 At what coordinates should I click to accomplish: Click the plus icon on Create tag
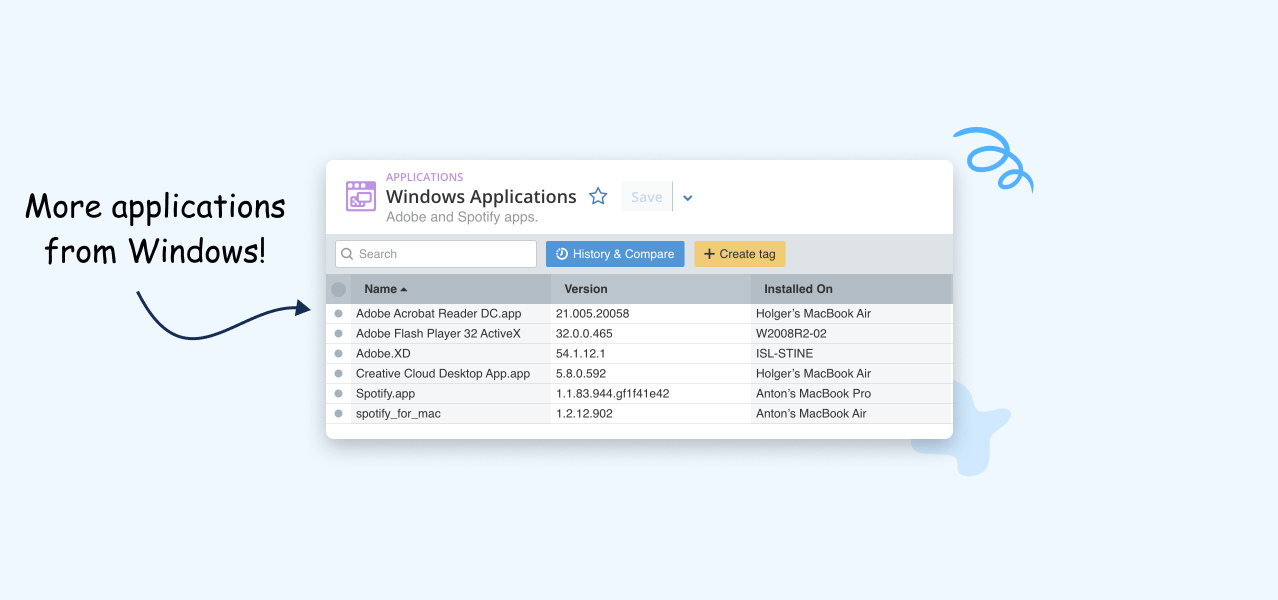(709, 254)
